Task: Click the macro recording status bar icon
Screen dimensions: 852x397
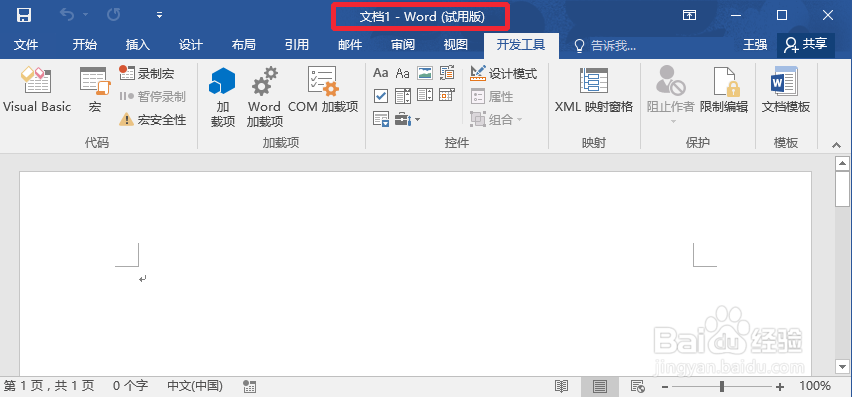Action: click(249, 387)
